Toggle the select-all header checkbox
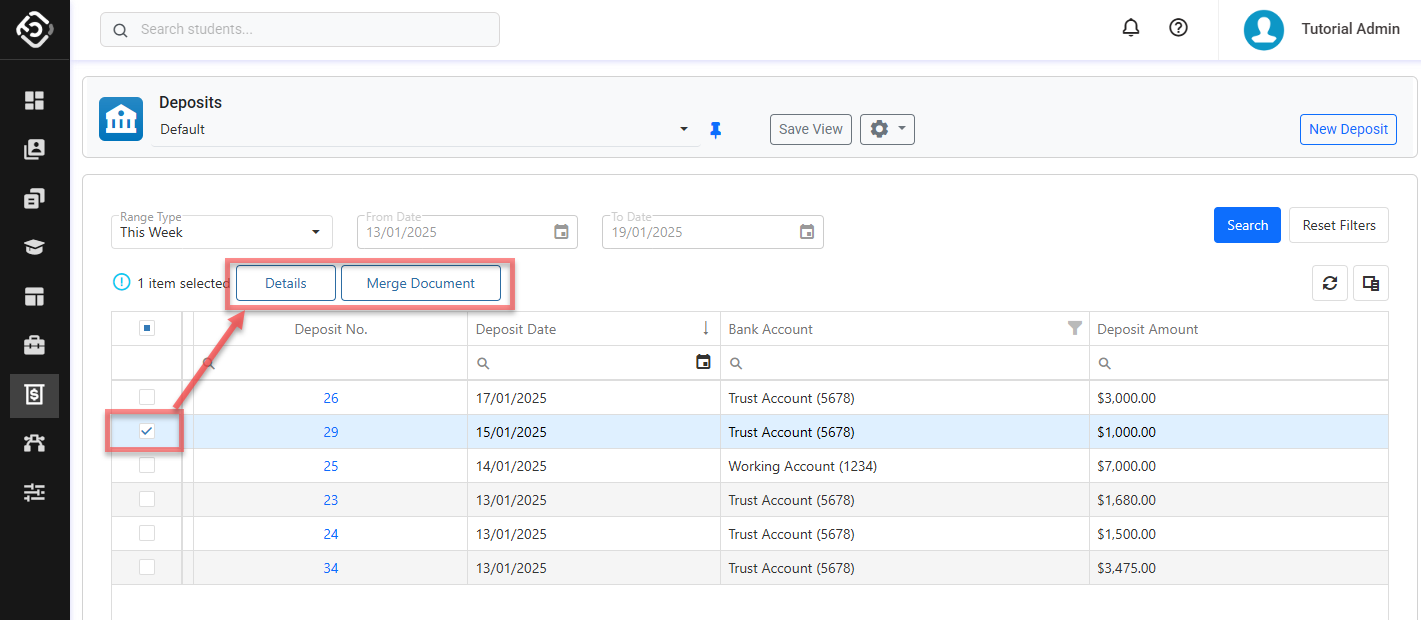This screenshot has width=1421, height=620. [147, 328]
